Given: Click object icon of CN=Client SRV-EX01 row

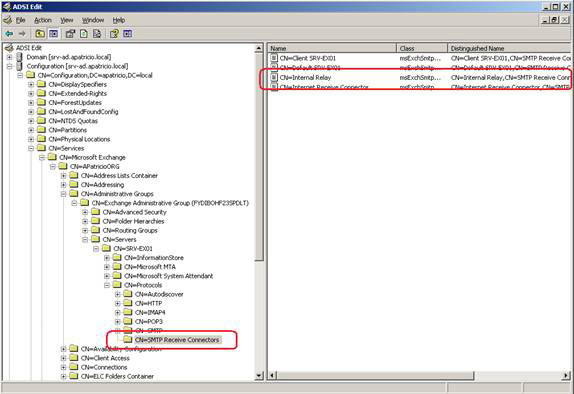Looking at the screenshot, I should (274, 58).
